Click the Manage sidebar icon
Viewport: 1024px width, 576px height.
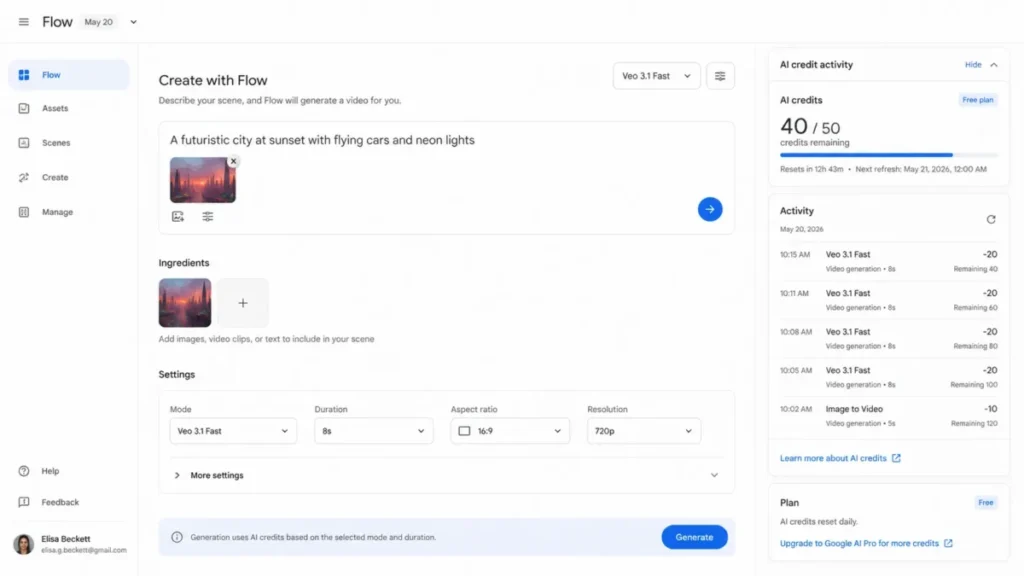point(24,212)
